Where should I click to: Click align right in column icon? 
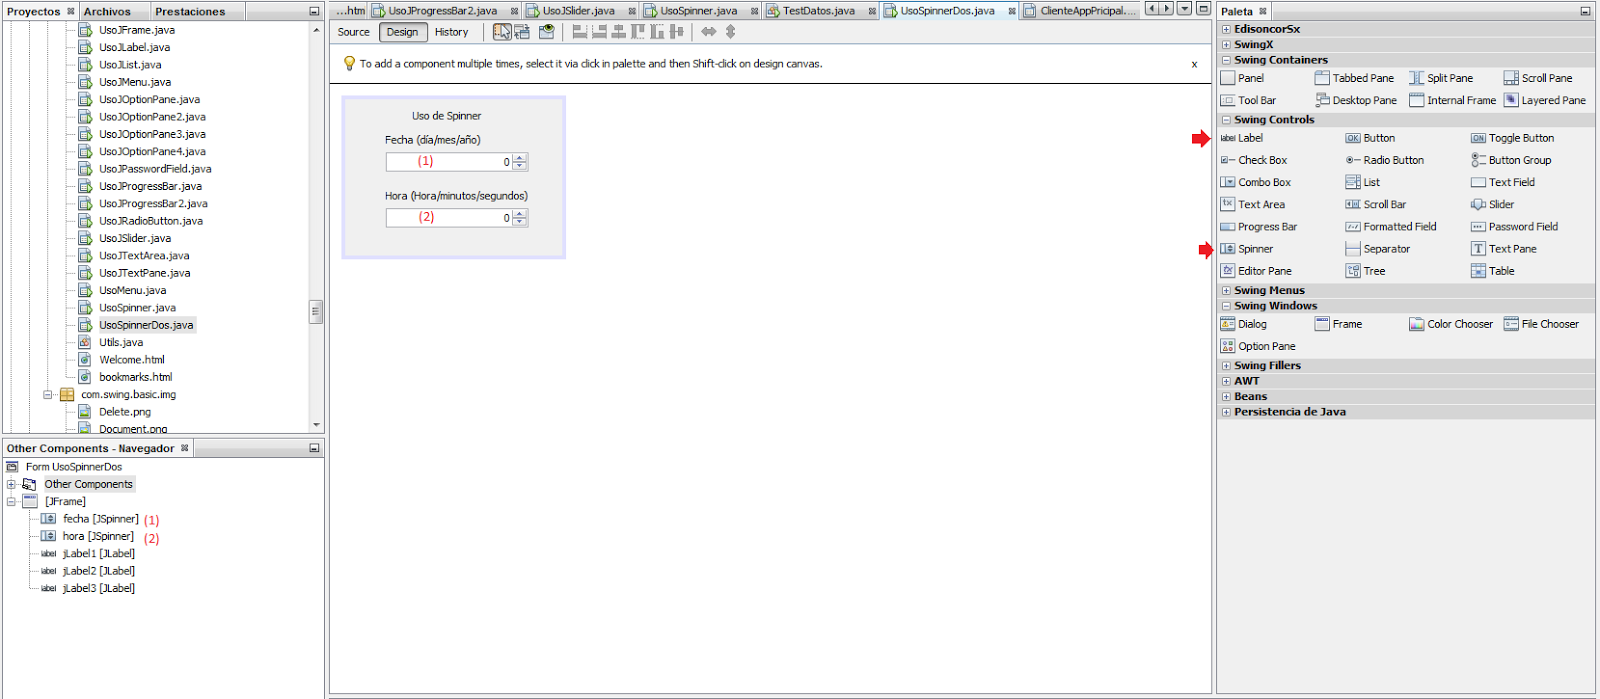coord(599,32)
